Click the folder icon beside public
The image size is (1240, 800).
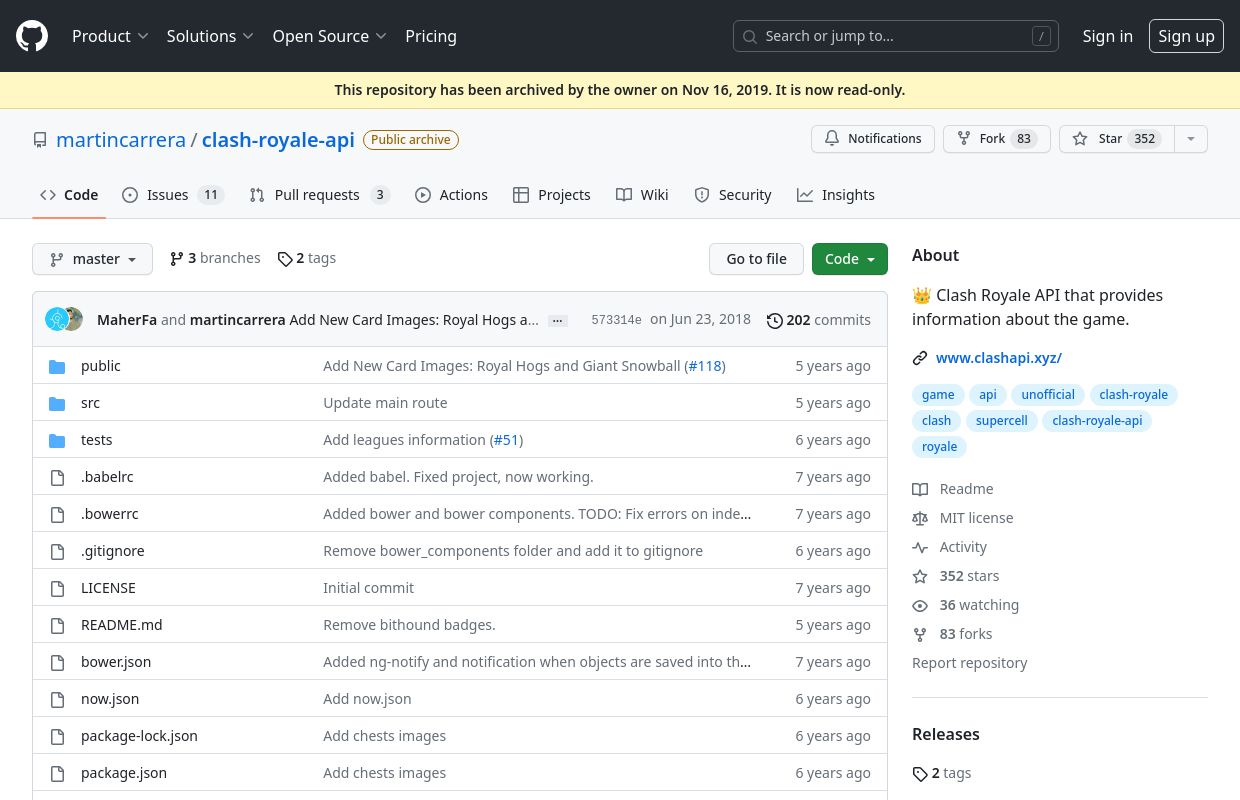(57, 366)
